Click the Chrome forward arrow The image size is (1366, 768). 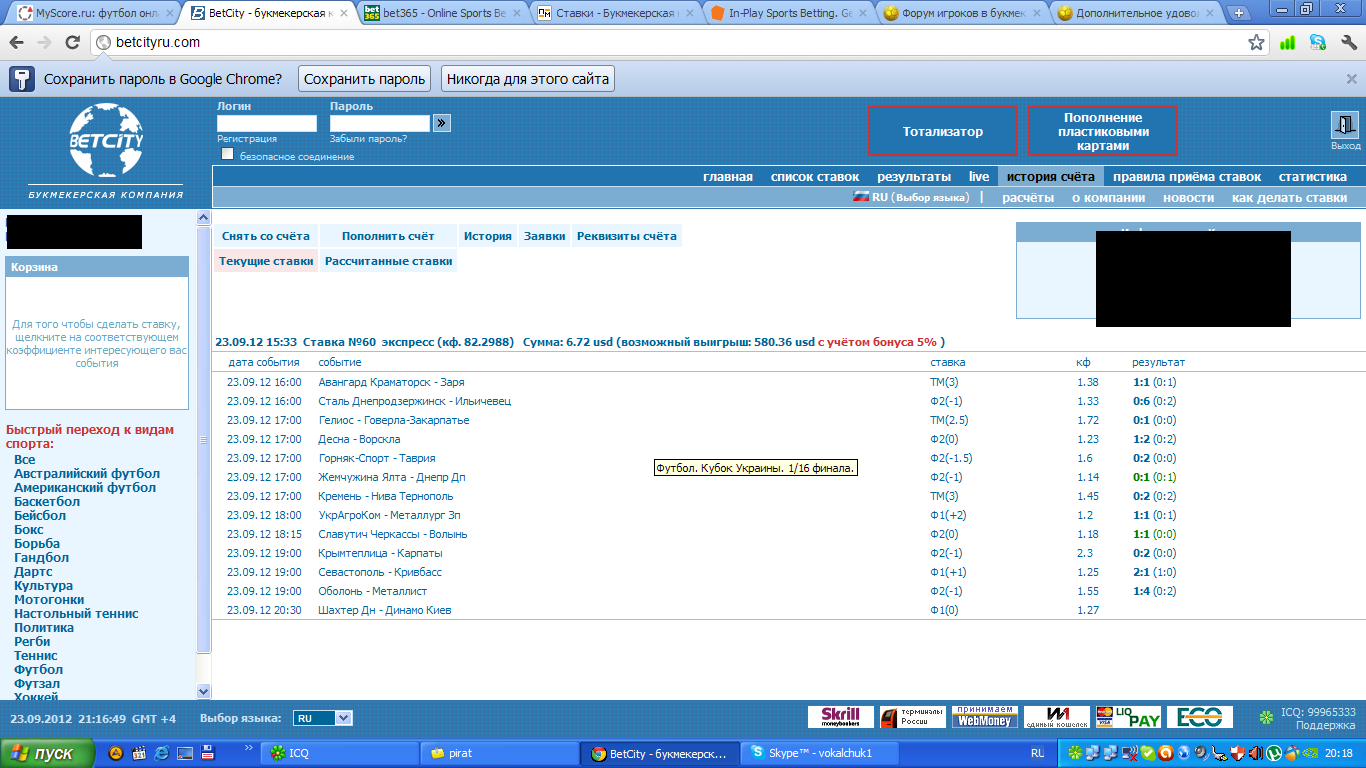pos(44,43)
